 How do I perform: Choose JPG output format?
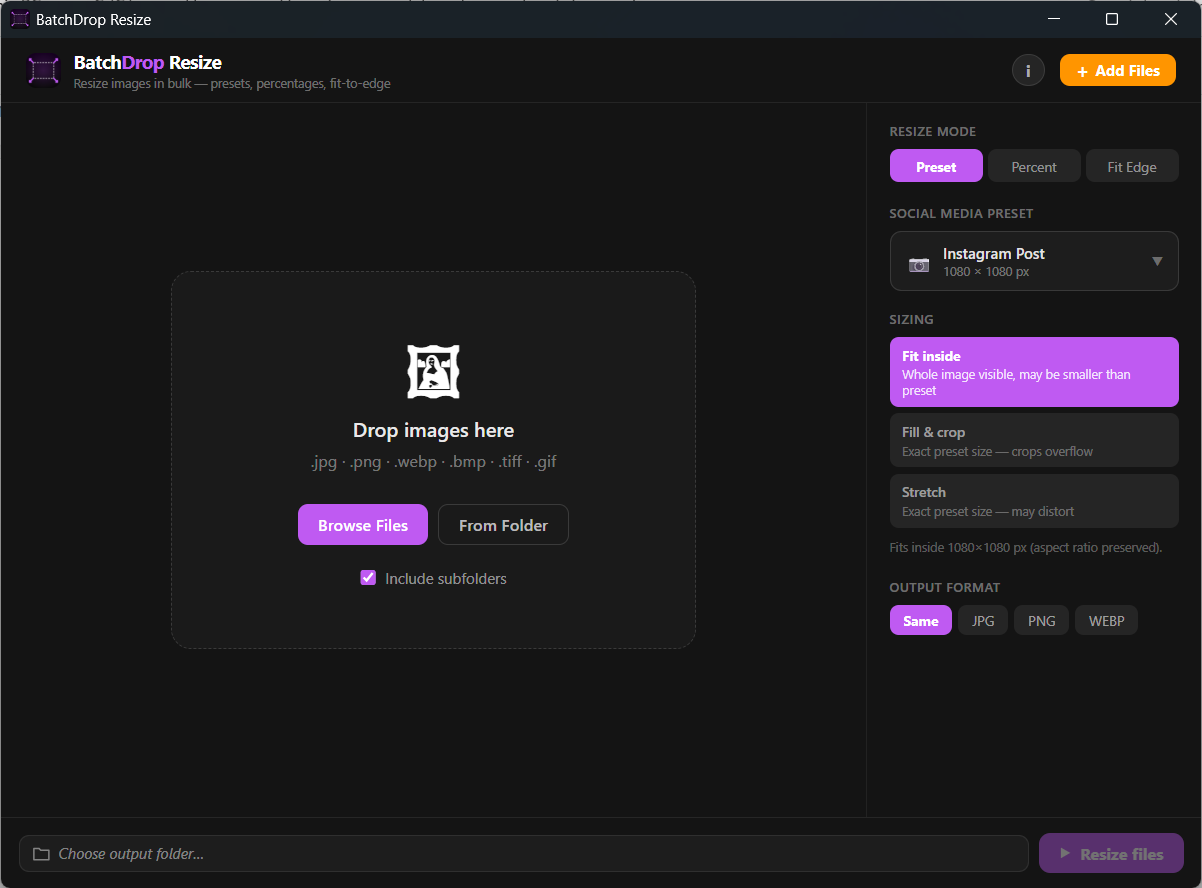point(983,620)
